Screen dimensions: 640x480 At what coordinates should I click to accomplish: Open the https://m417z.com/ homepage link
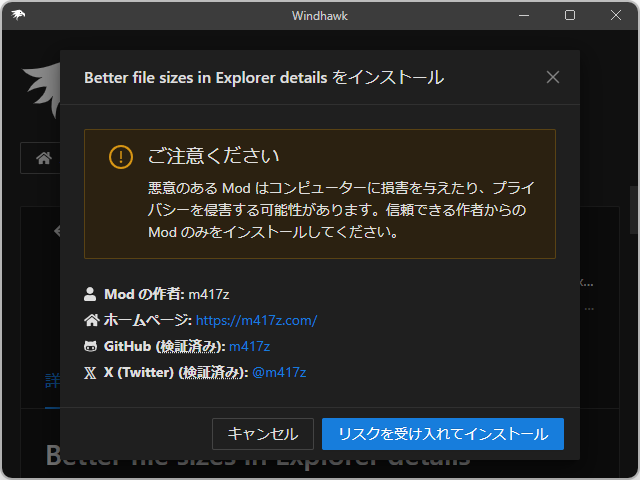[256, 320]
